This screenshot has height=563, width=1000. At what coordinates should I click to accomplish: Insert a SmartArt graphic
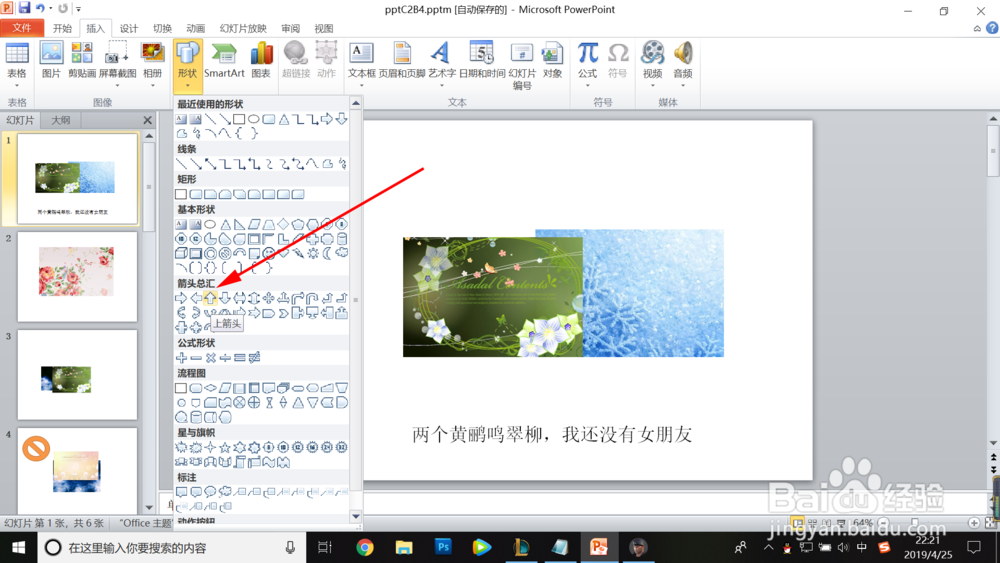224,60
